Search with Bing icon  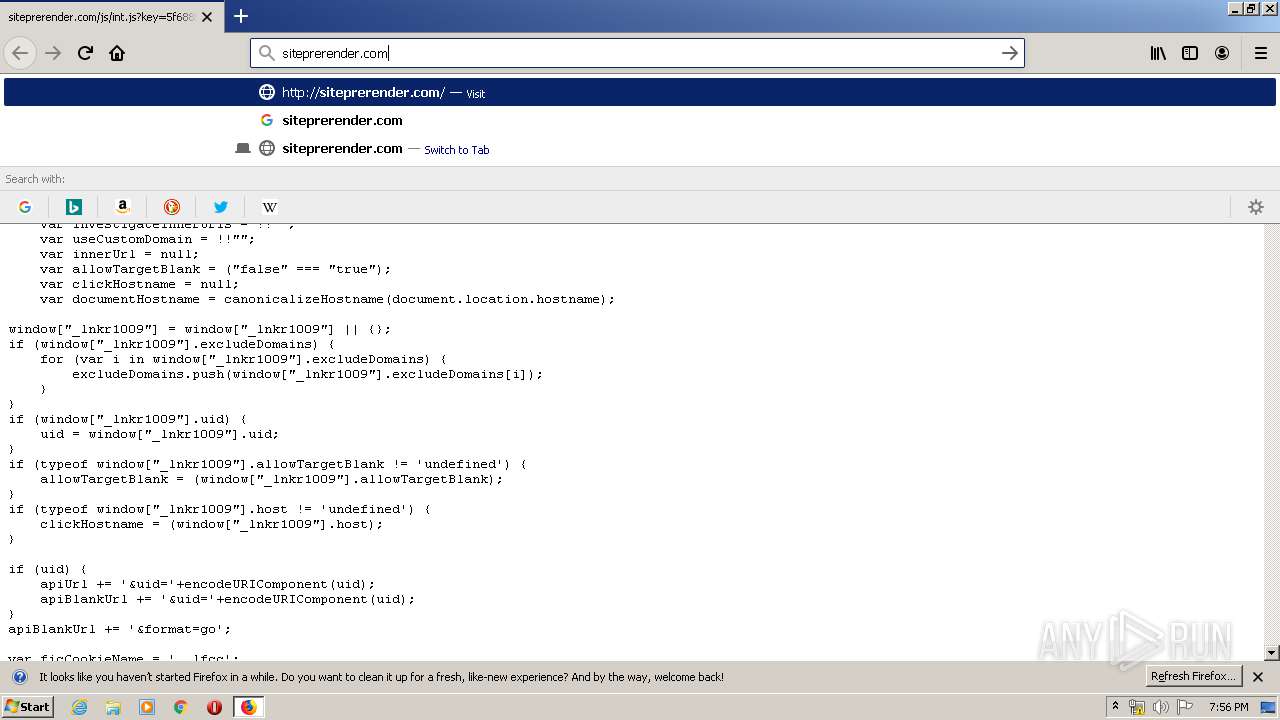[x=74, y=207]
